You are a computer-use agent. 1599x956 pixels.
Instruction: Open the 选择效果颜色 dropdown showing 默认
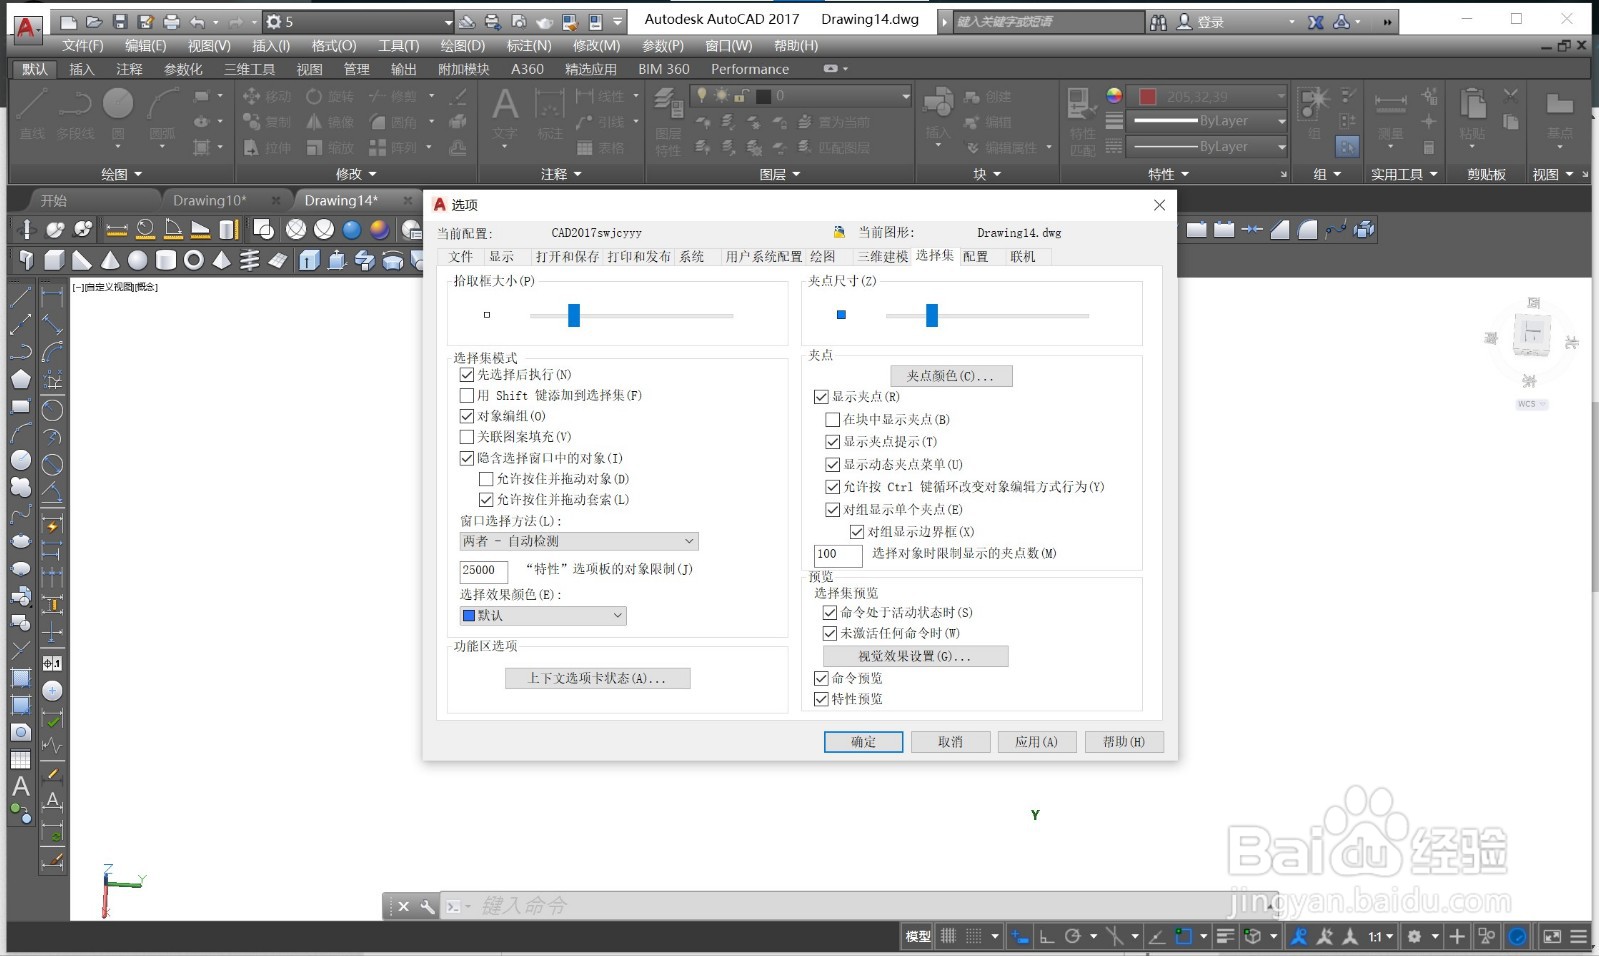coord(543,615)
